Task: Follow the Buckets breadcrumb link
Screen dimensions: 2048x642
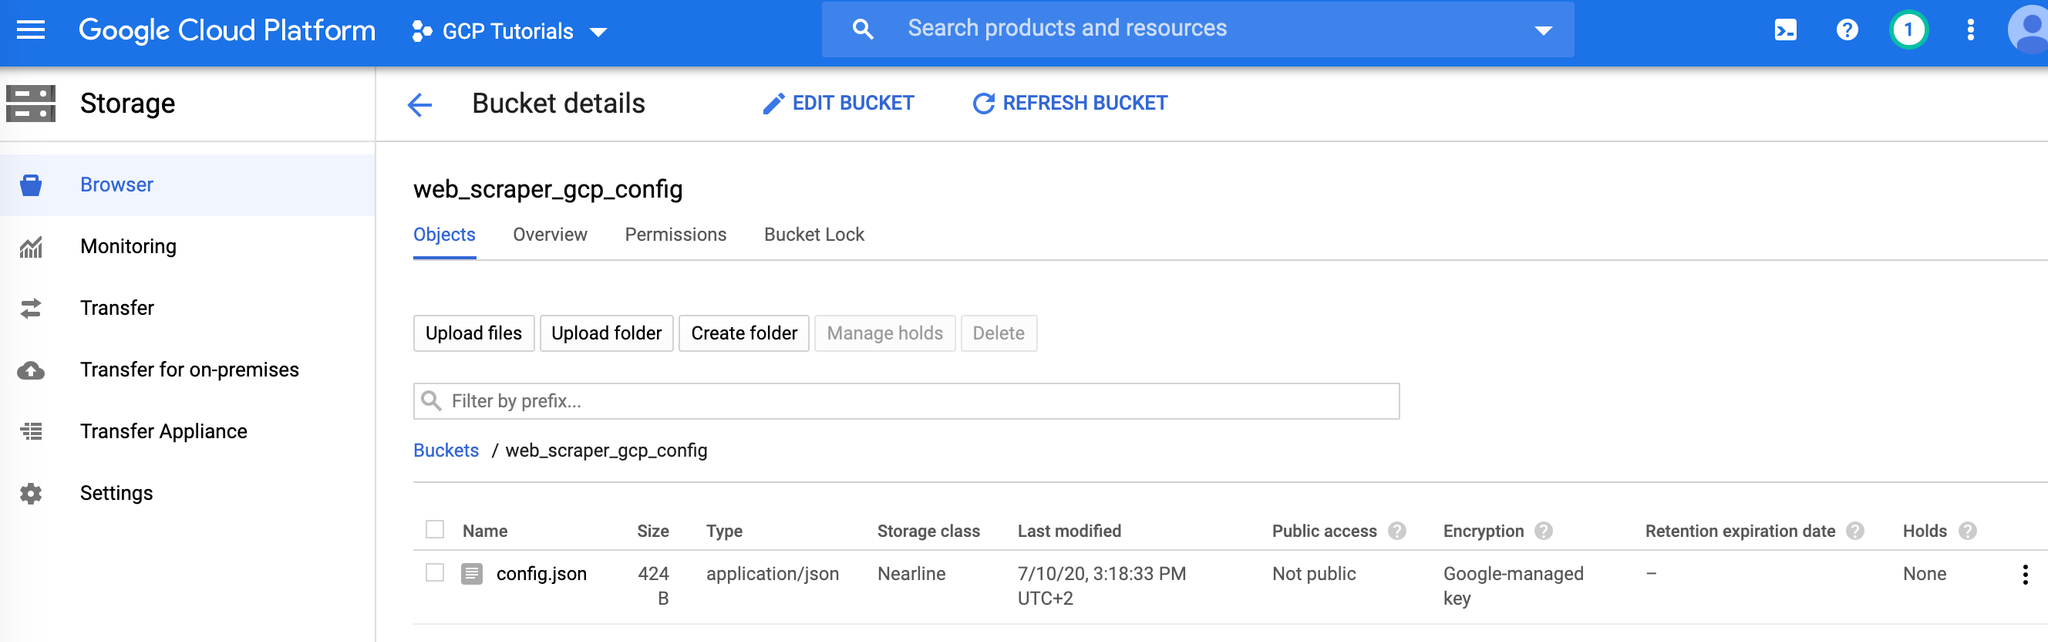Action: point(446,451)
